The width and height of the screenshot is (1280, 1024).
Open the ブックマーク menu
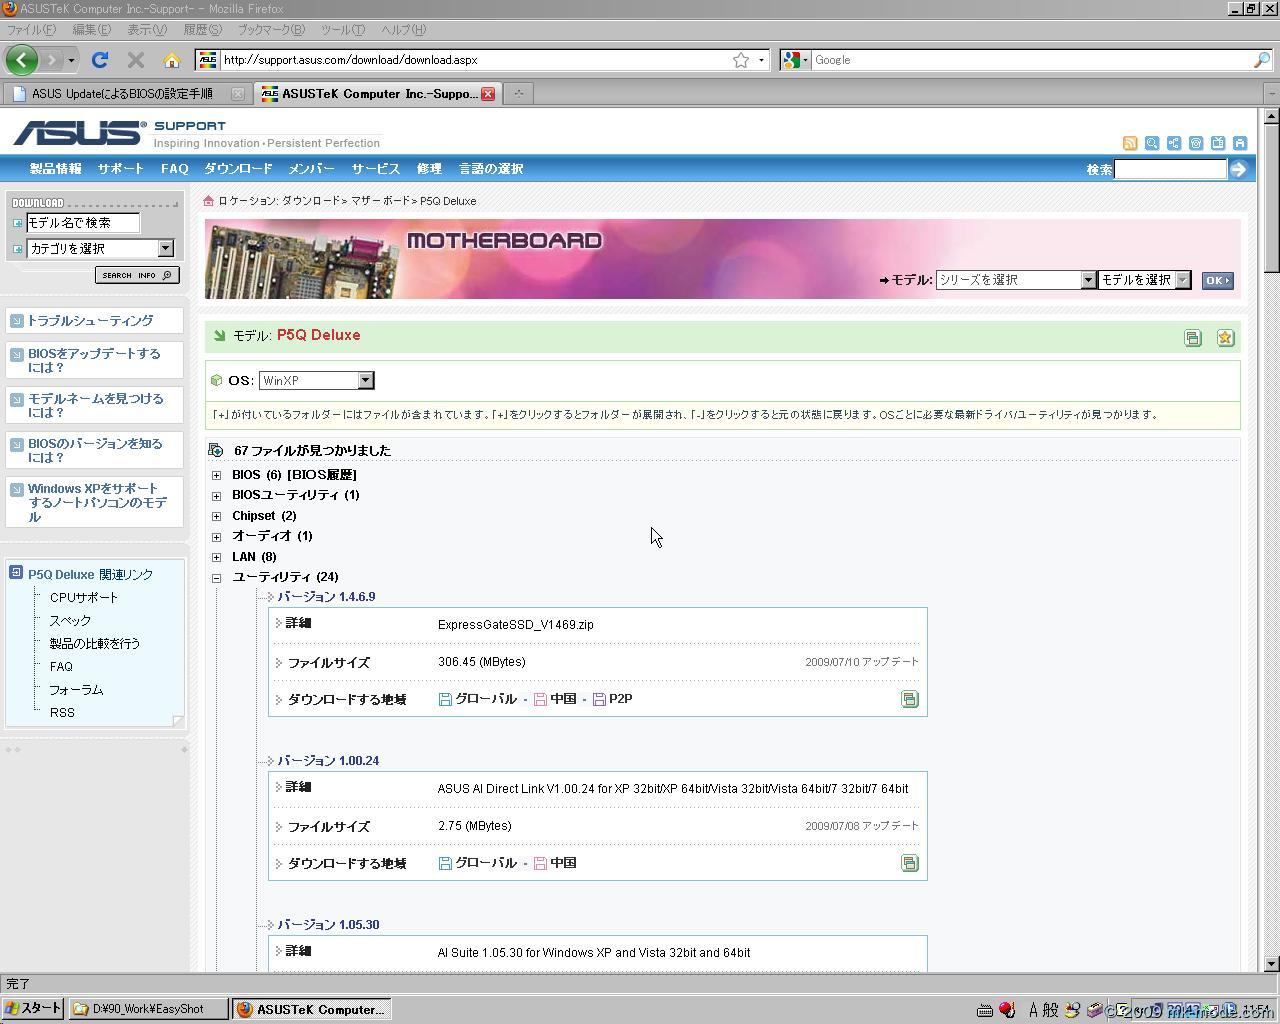point(270,30)
